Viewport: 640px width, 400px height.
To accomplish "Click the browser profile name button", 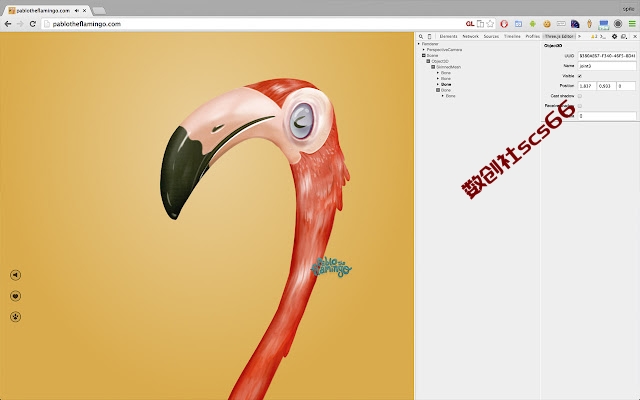I will 628,9.
